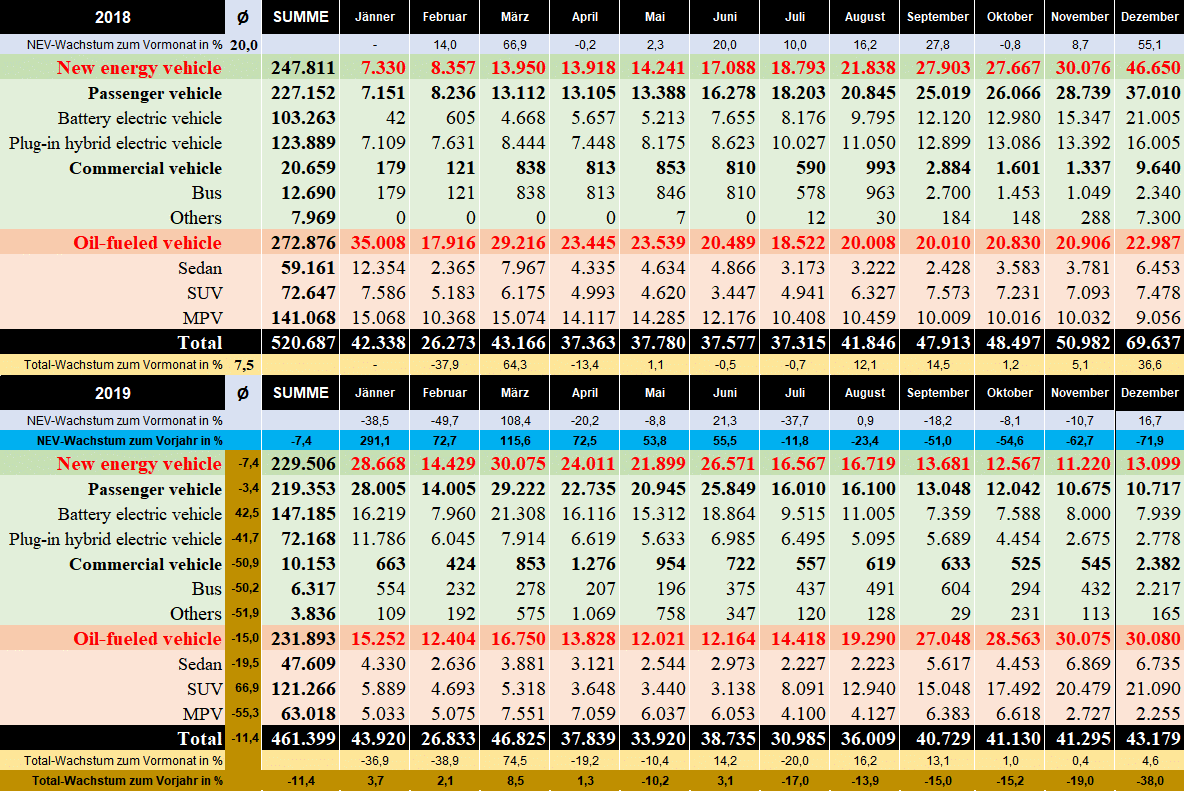Viewport: 1184px width, 791px height.
Task: Select the Total-Wachstum zum Vorjahr in % label
Action: [x=127, y=780]
